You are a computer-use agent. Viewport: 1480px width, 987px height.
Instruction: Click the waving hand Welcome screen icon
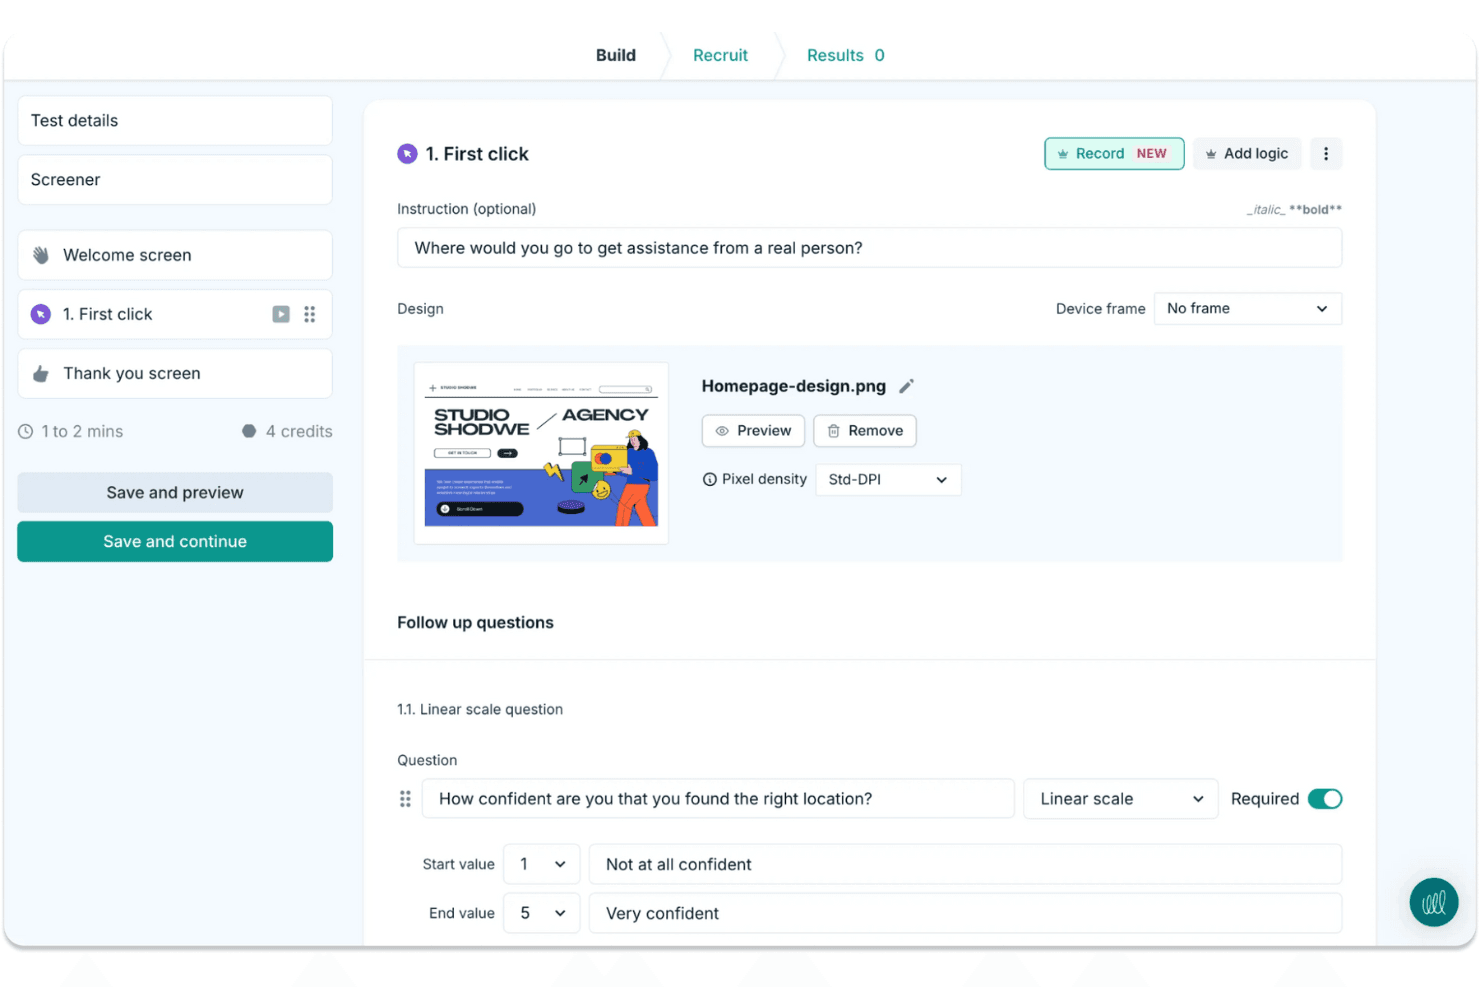41,255
